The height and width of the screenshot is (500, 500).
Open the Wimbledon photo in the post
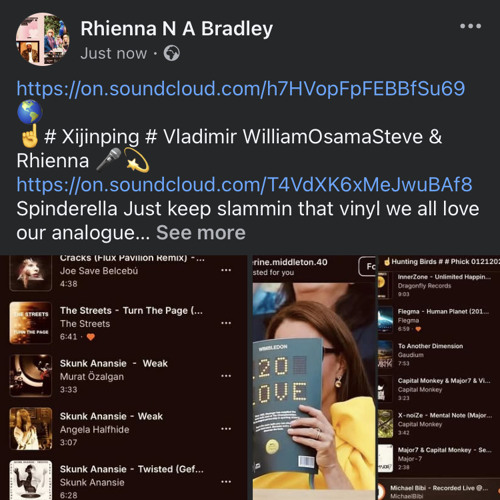pyautogui.click(x=314, y=390)
